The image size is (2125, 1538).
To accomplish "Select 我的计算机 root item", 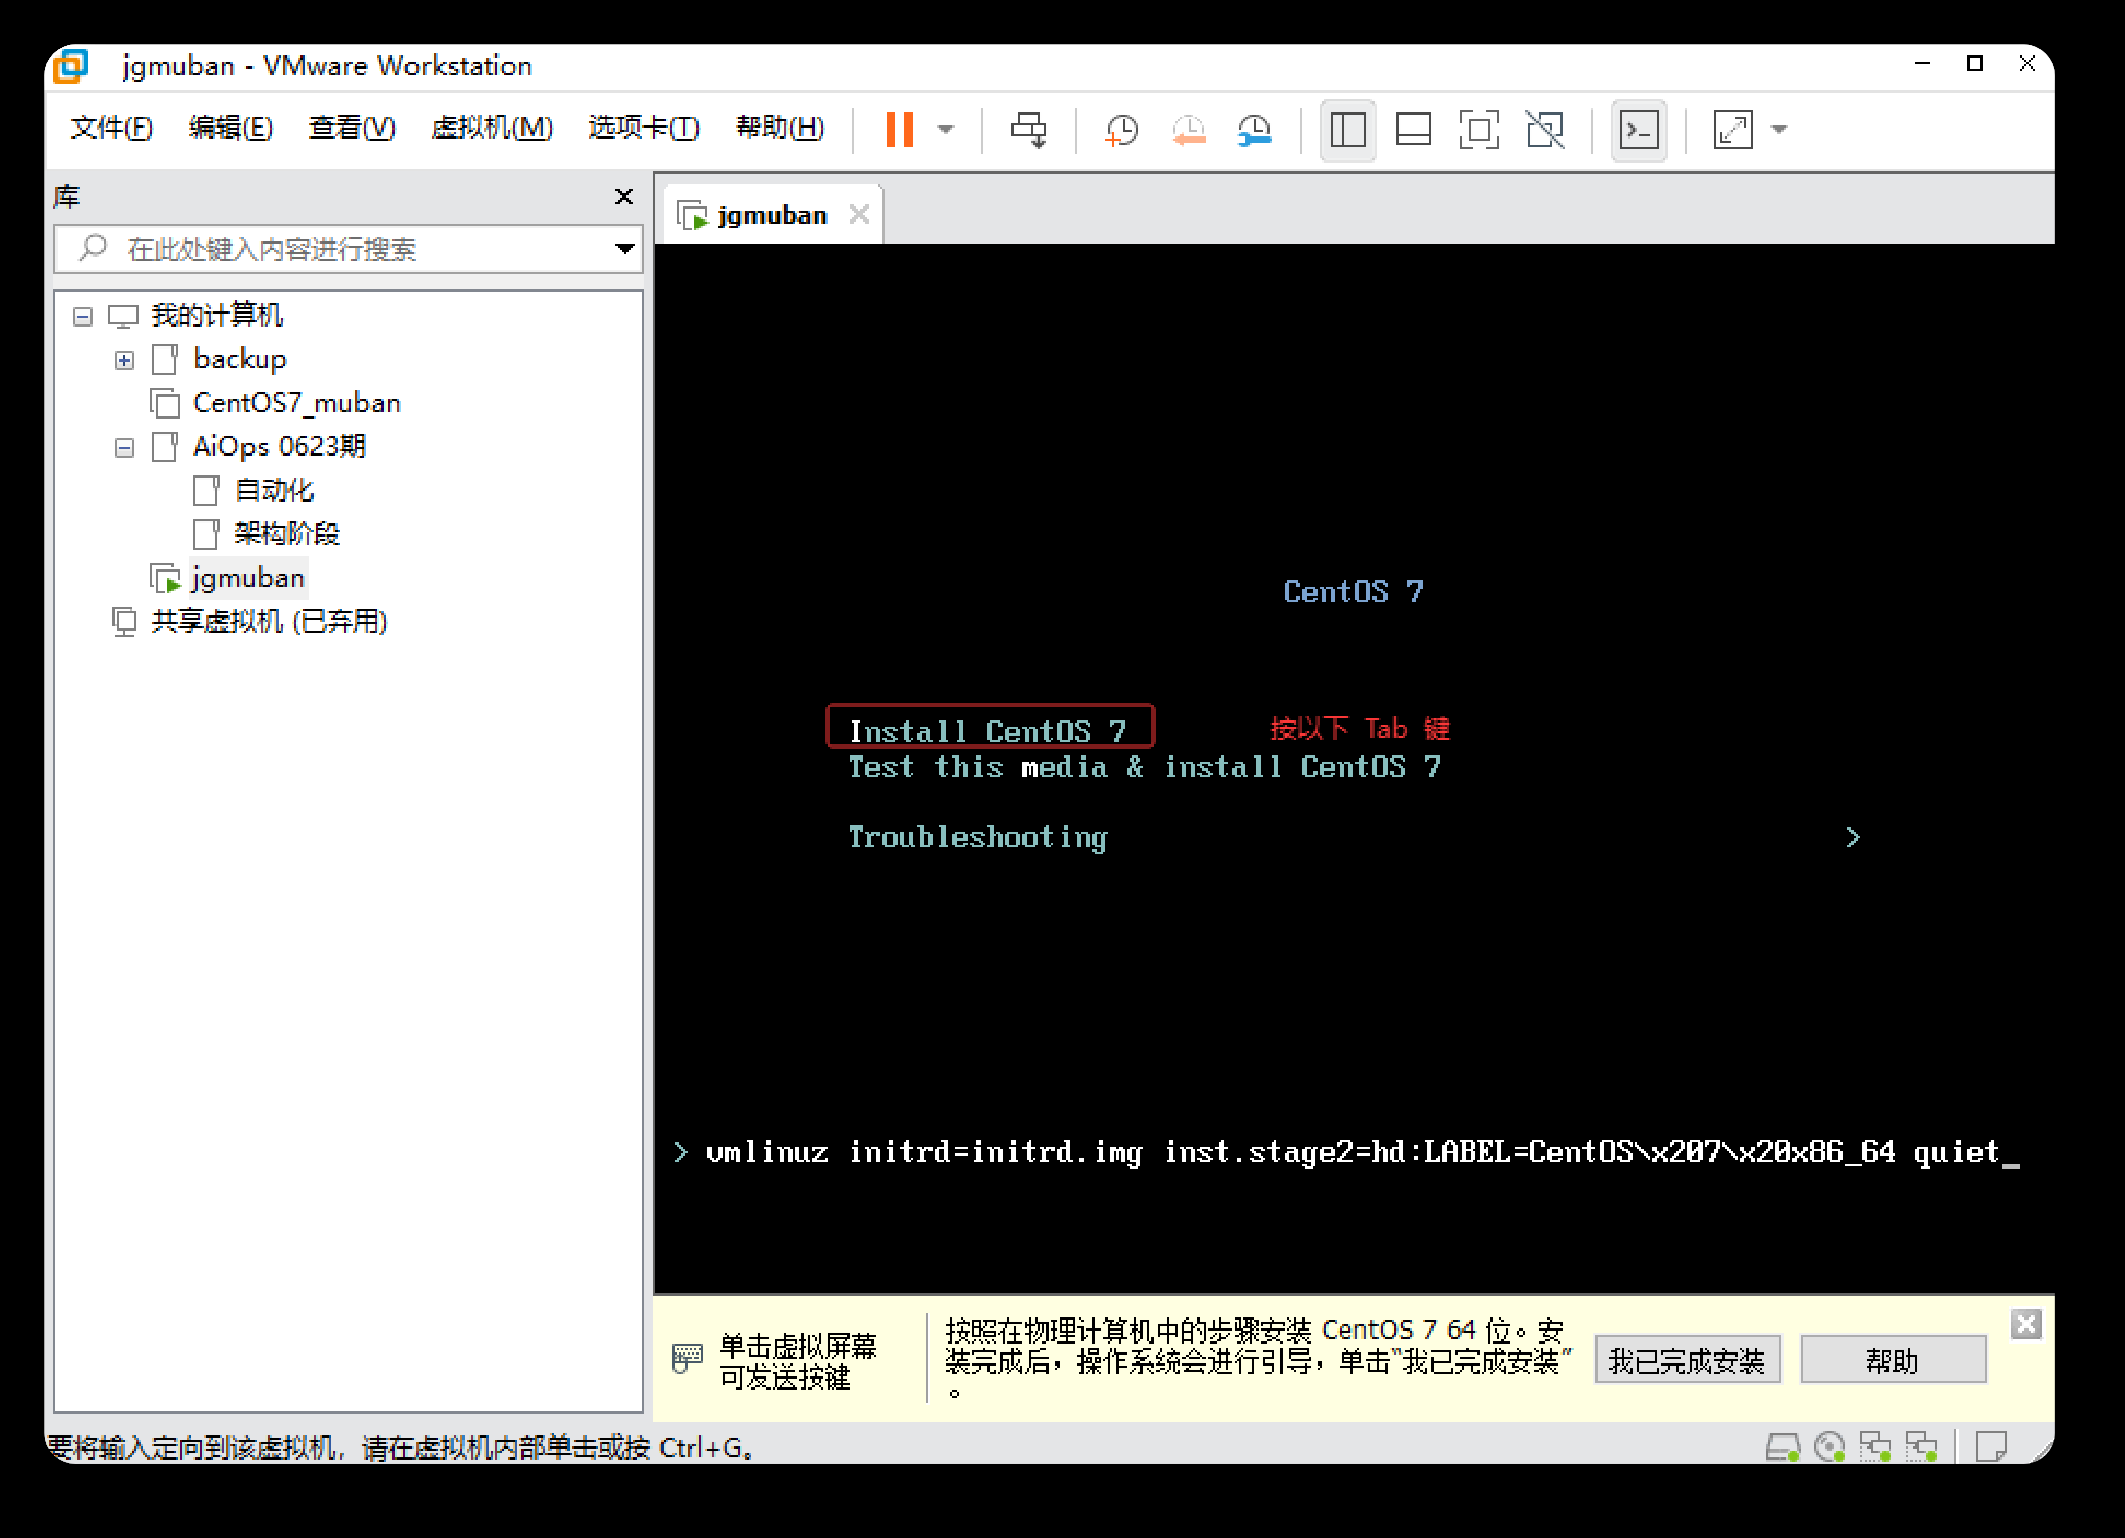I will tap(217, 316).
